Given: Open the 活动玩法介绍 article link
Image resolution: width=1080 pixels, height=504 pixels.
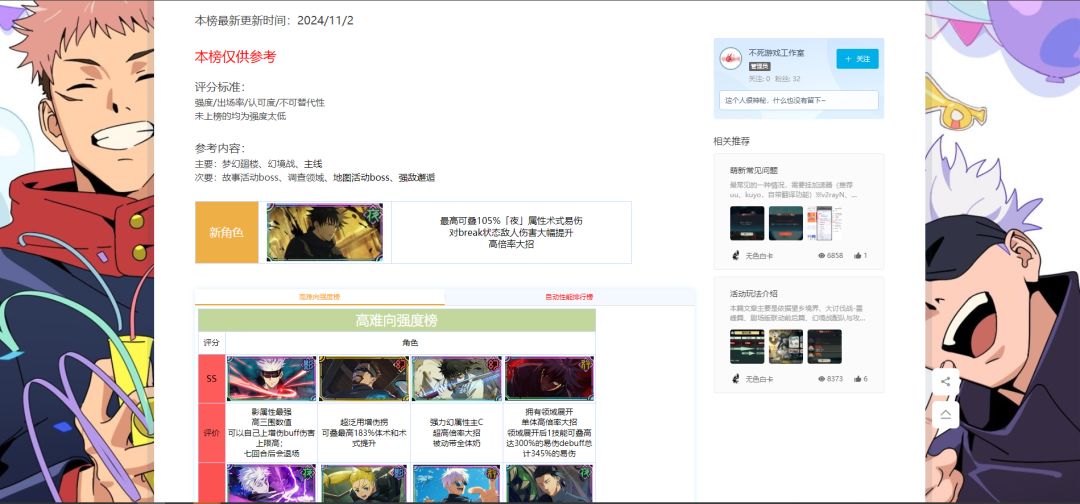Looking at the screenshot, I should pos(754,293).
